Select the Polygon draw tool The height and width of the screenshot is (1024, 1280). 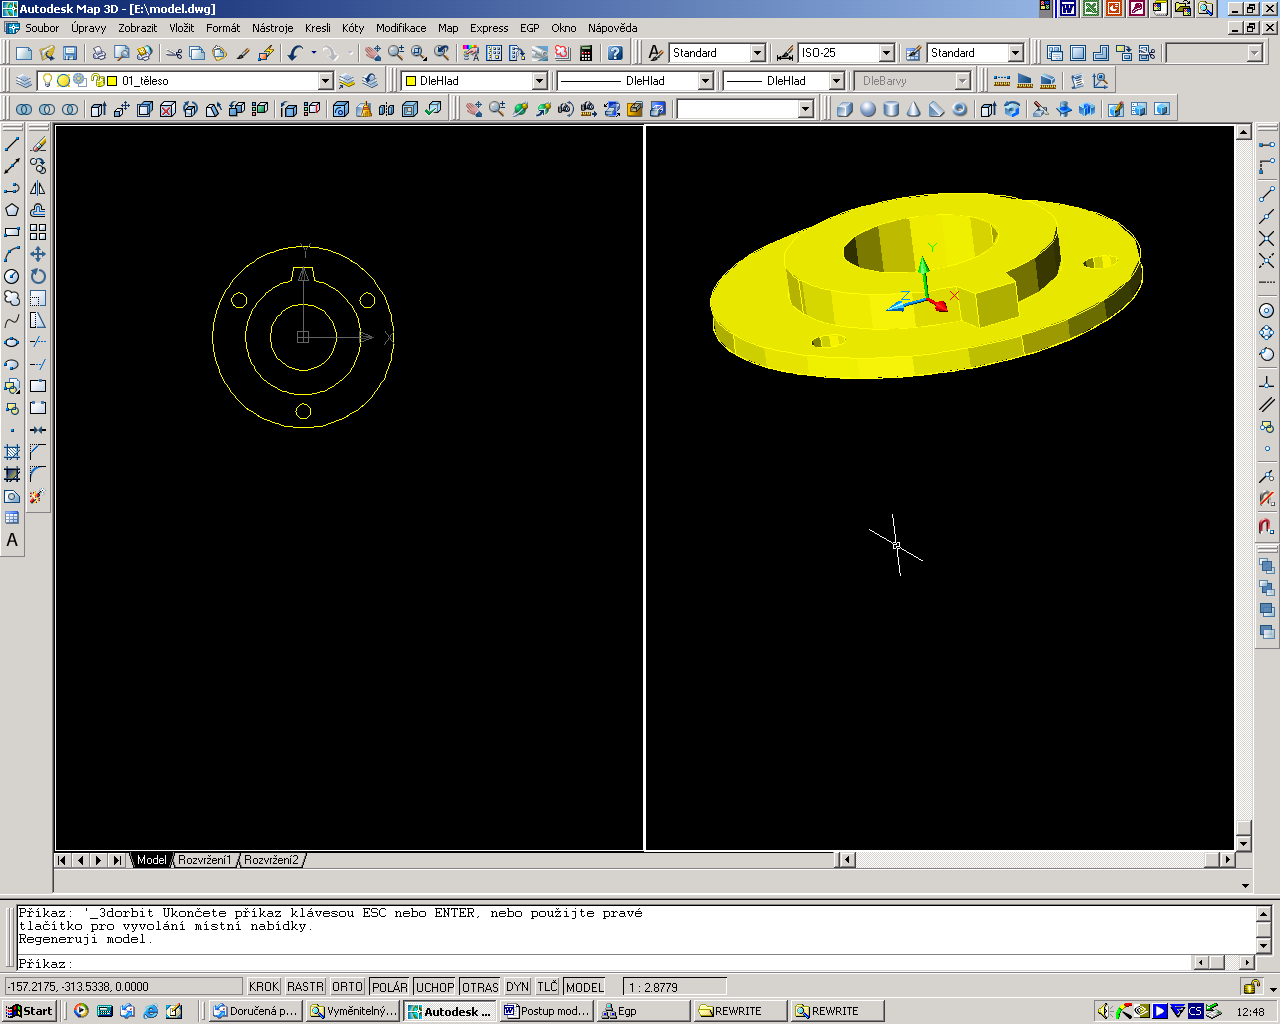pyautogui.click(x=12, y=211)
